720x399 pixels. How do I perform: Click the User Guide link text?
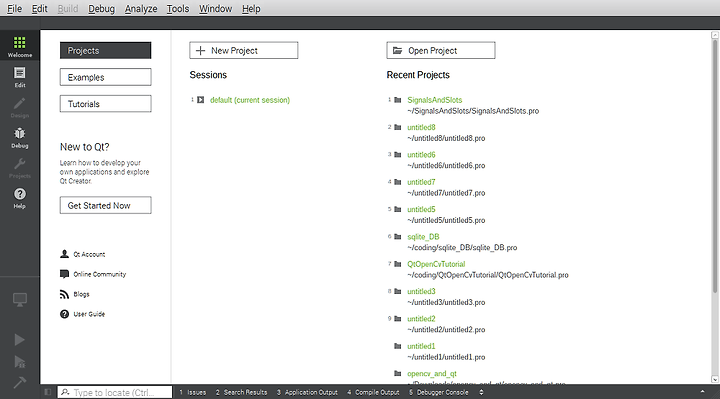point(89,314)
